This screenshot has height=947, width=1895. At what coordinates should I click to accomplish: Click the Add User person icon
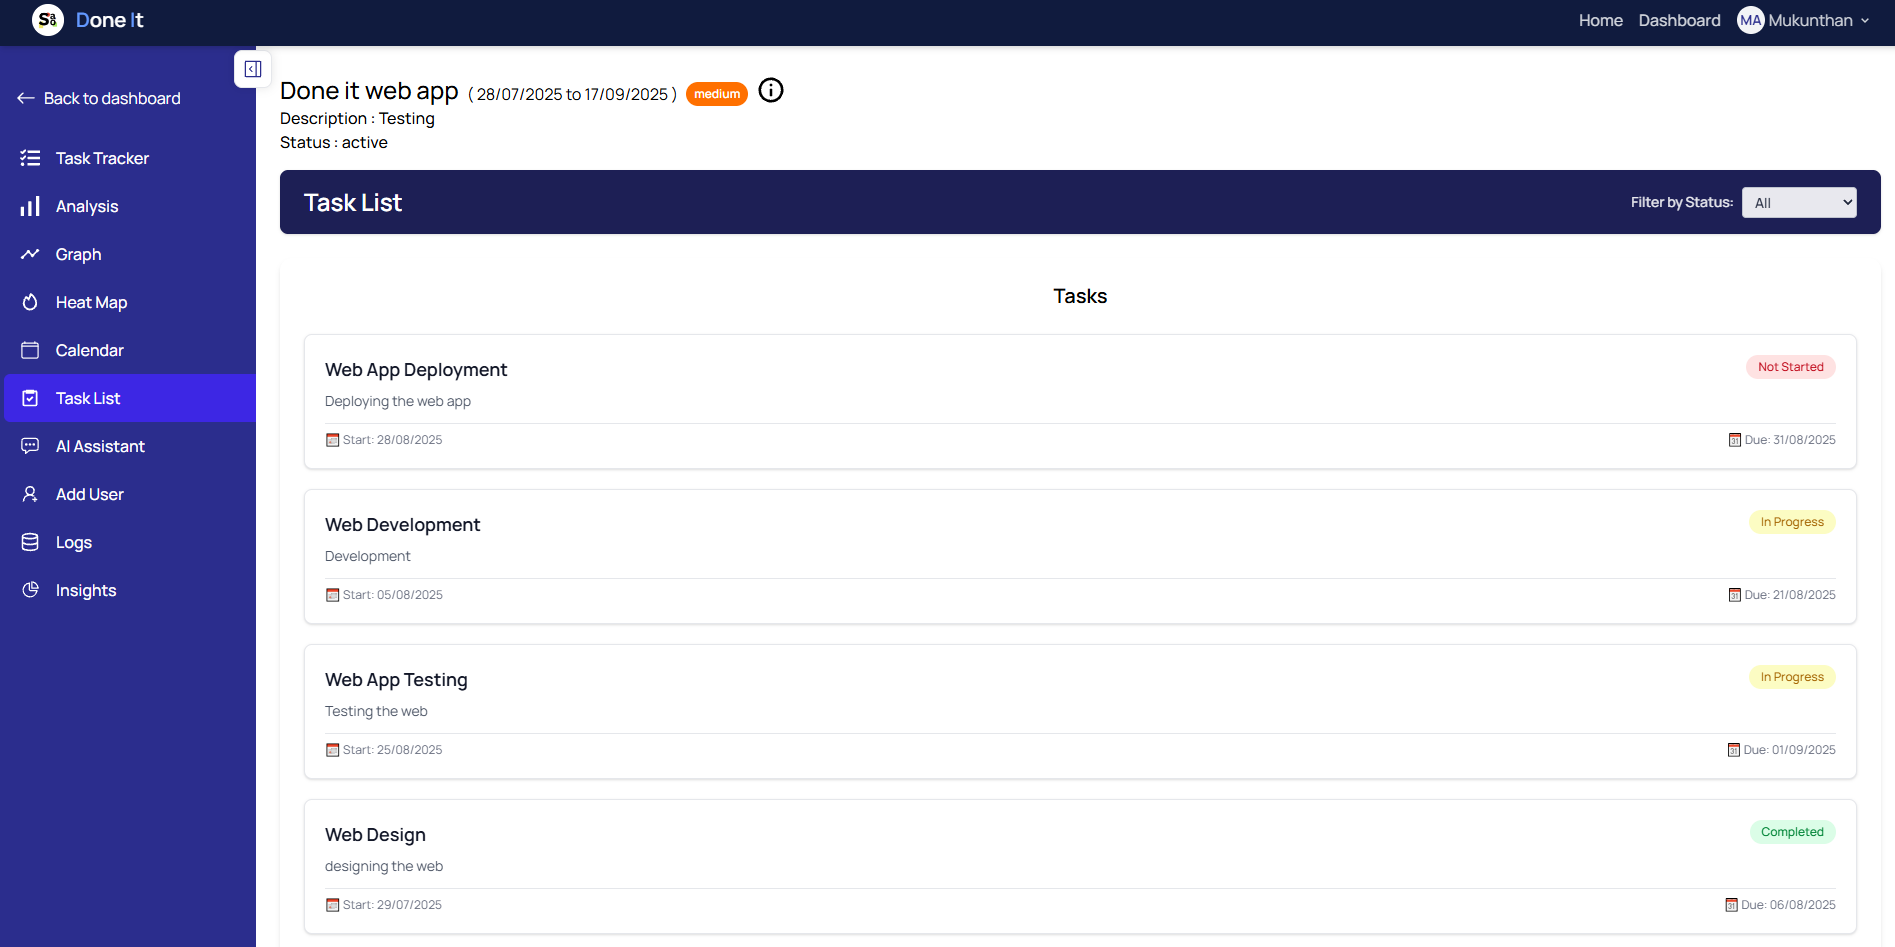coord(30,494)
